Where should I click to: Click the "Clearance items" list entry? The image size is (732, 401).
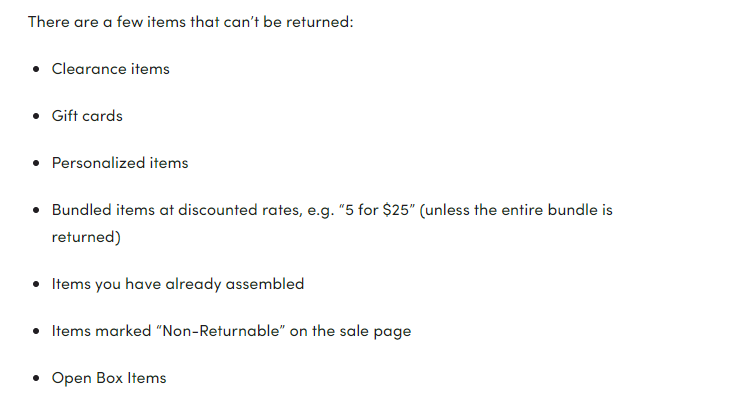110,69
